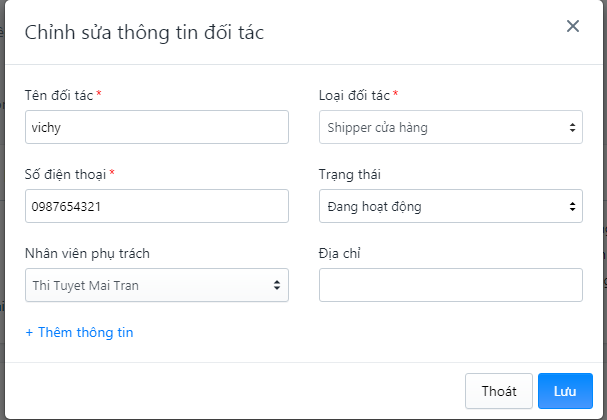
Task: Click the + Thêm thông tin link
Action: (79, 332)
